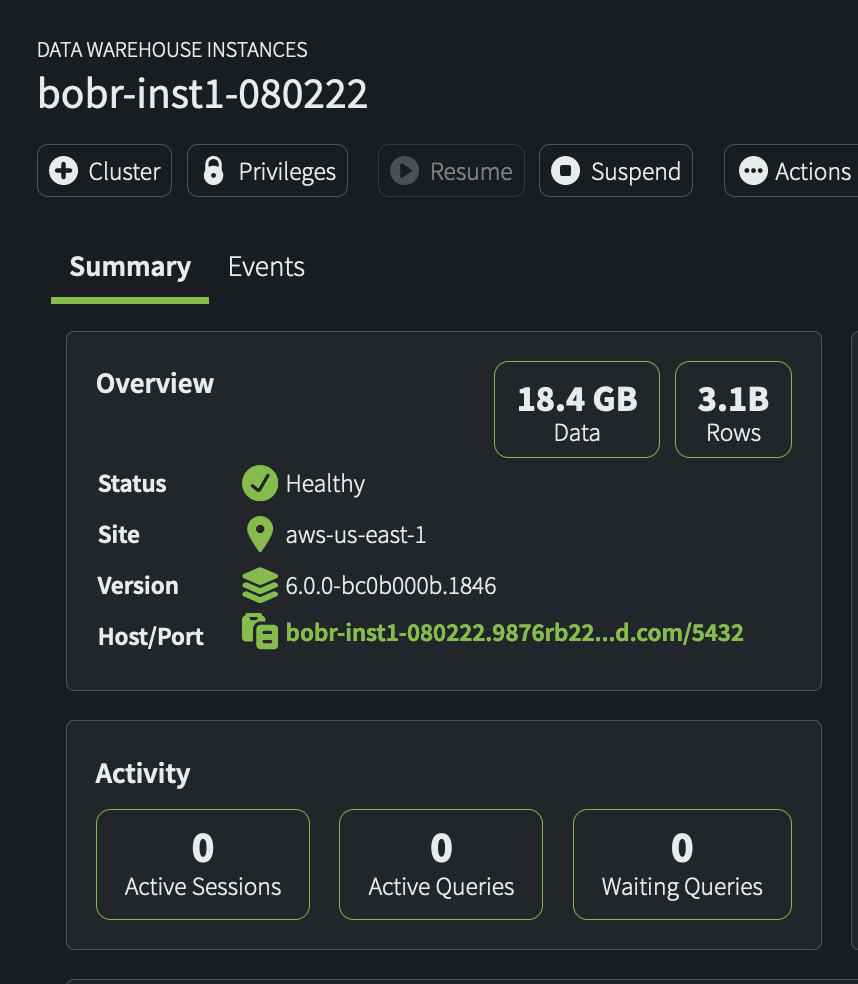Click the Active Sessions counter tile
Screen dimensions: 858x984
(203, 864)
